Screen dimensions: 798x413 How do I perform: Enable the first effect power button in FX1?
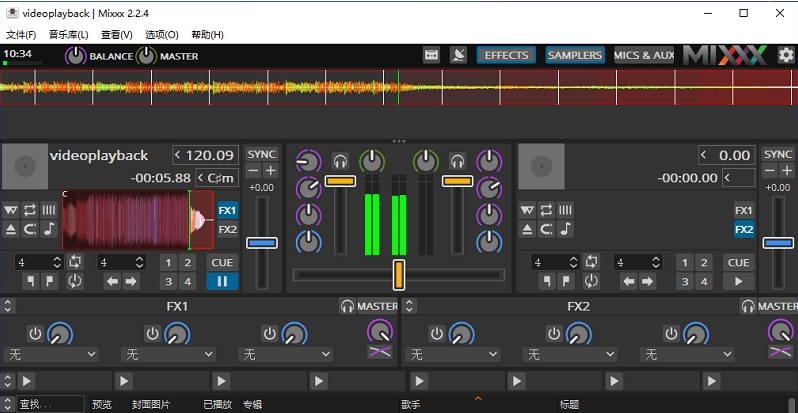[x=35, y=333]
